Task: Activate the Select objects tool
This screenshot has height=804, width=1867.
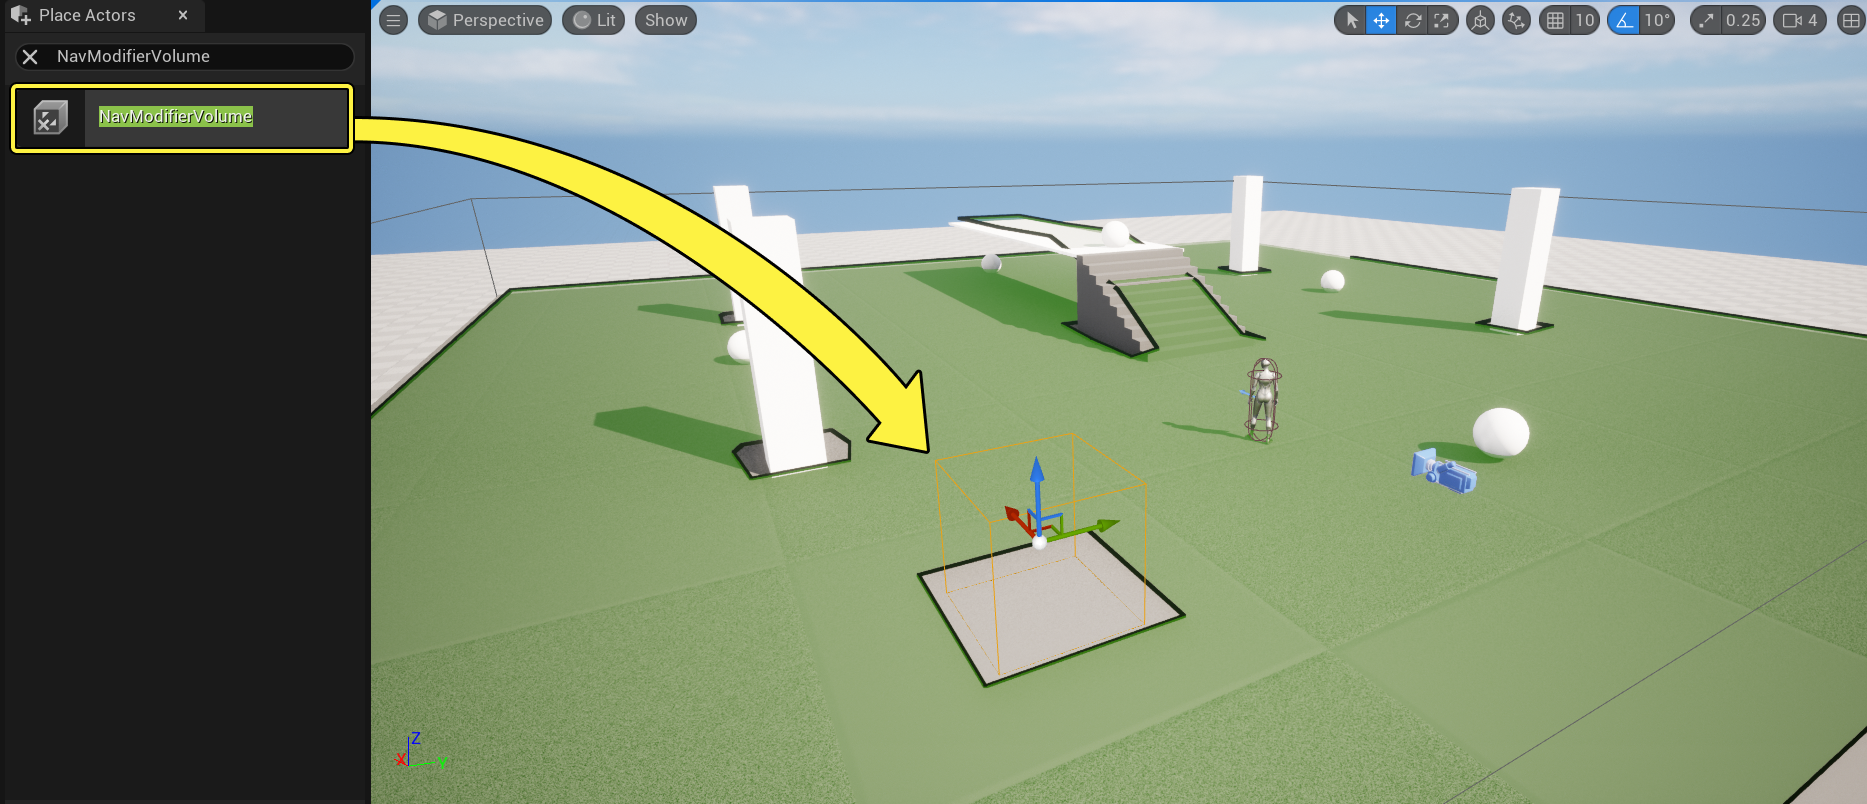Action: (1352, 20)
